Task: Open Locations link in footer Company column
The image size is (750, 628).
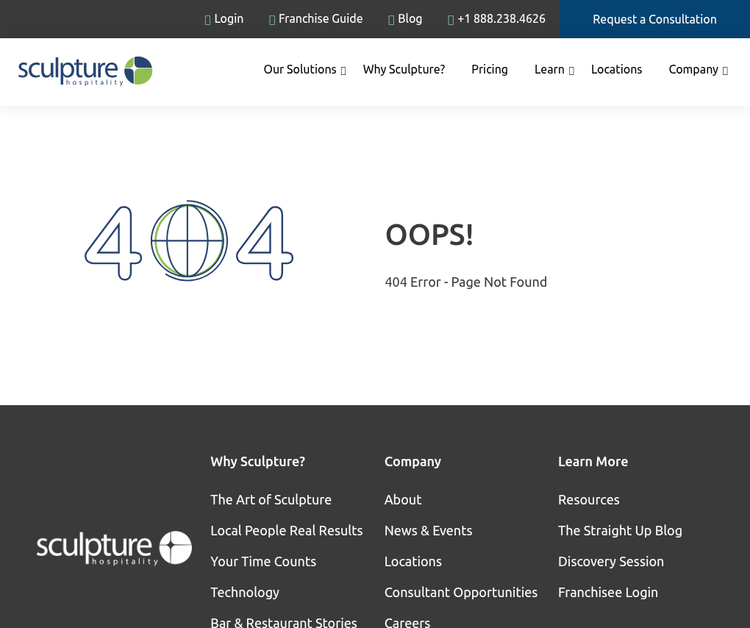Action: (x=413, y=561)
